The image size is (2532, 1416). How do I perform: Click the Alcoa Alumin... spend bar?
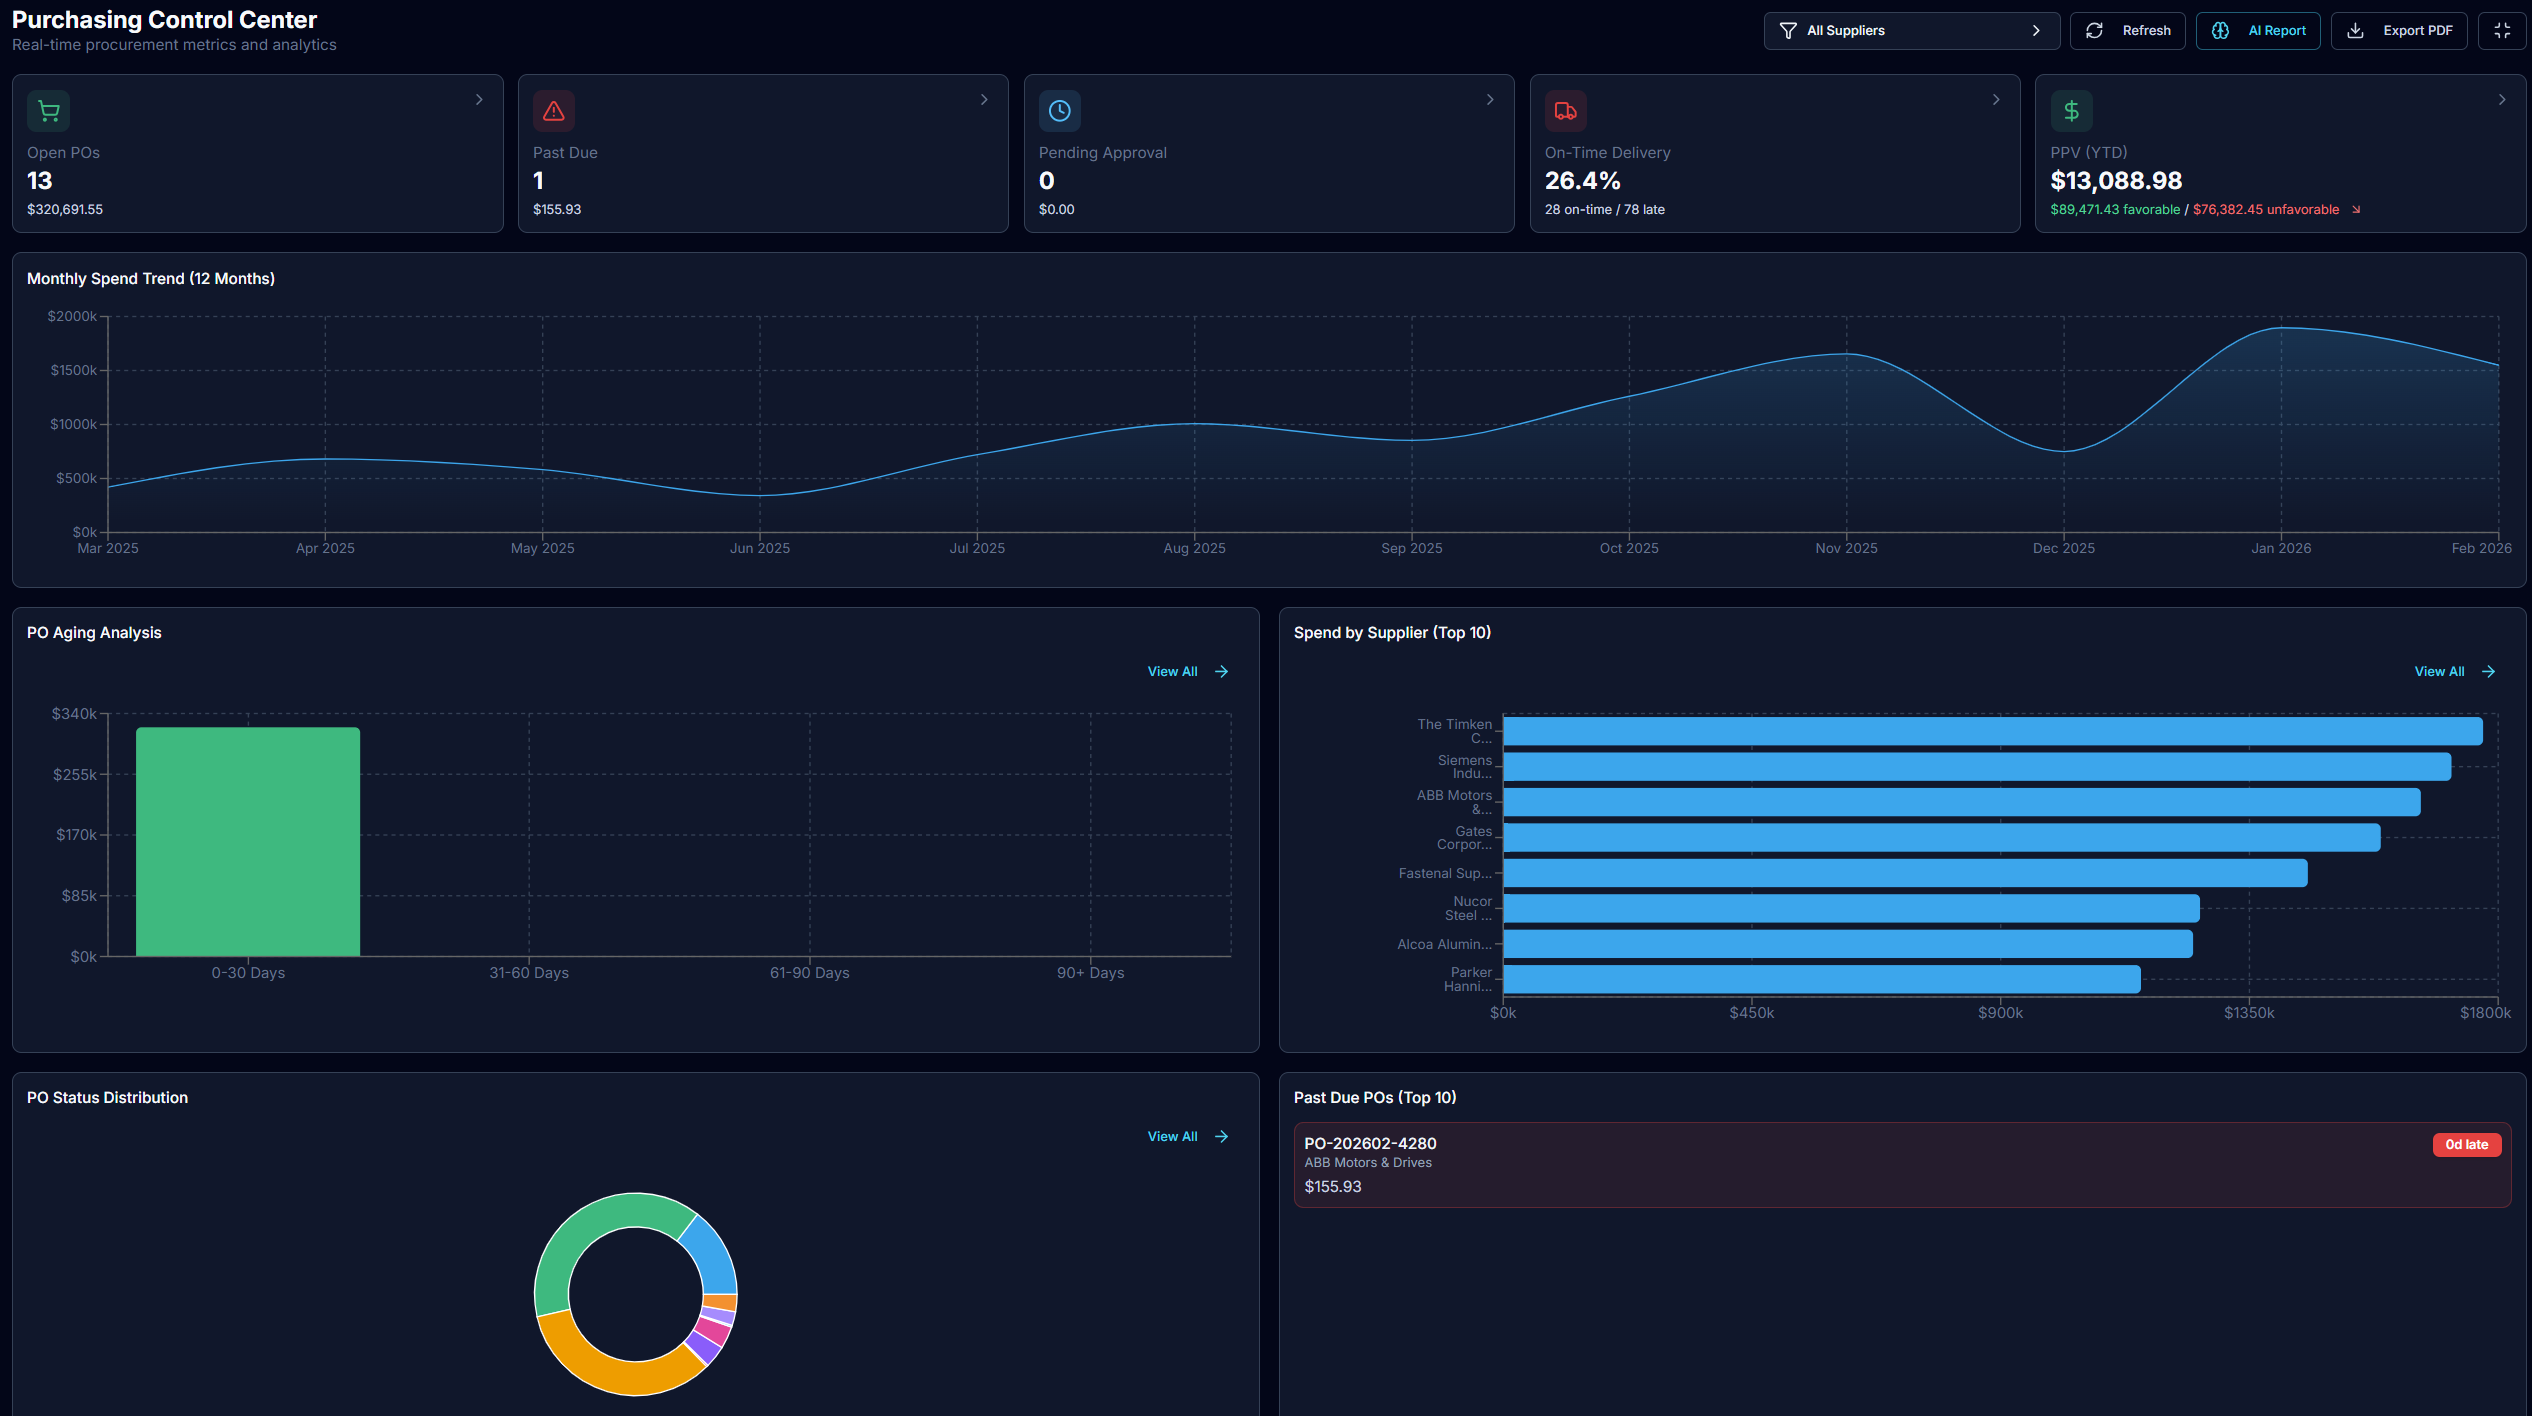pyautogui.click(x=1848, y=944)
